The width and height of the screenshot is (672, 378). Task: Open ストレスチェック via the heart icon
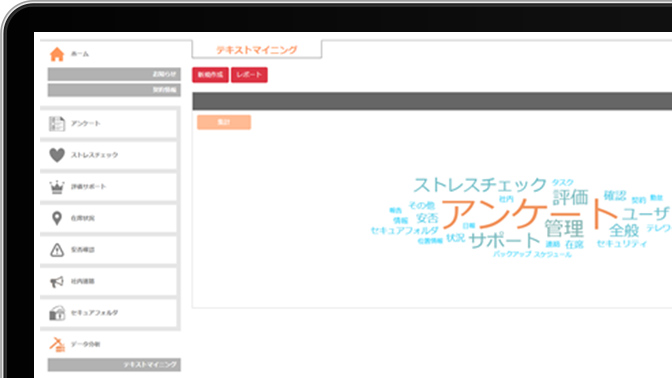click(x=57, y=155)
